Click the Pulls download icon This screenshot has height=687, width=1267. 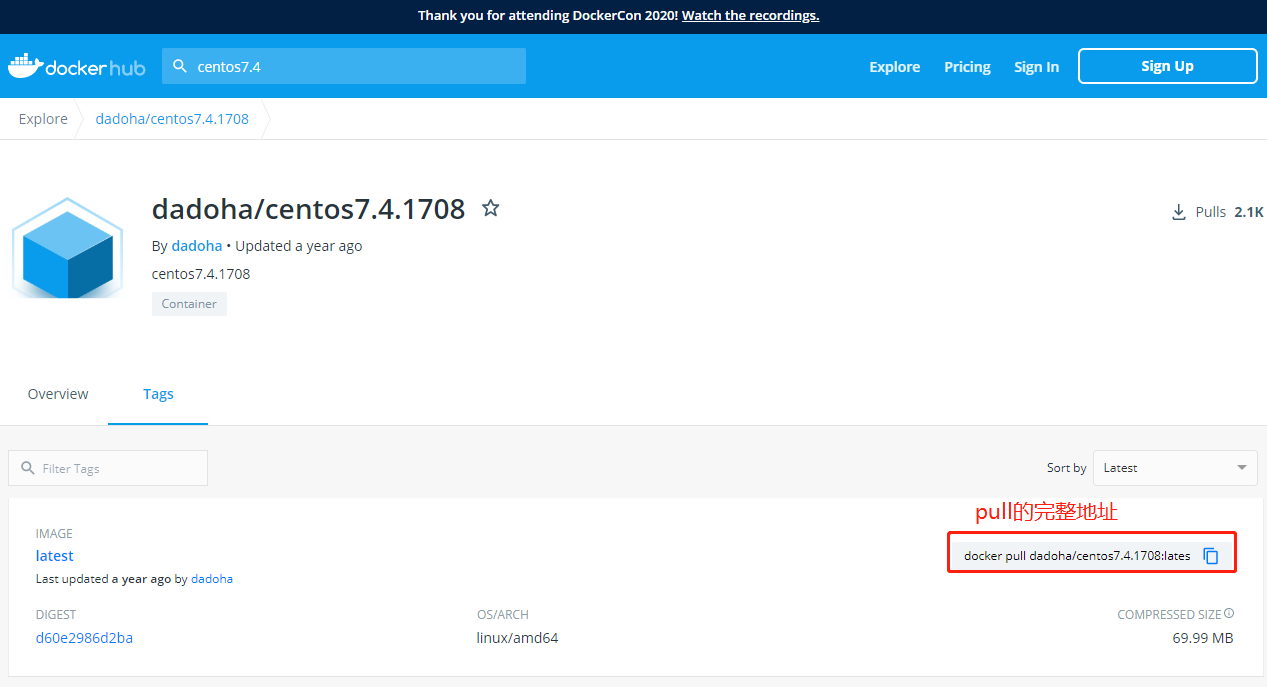(x=1178, y=212)
